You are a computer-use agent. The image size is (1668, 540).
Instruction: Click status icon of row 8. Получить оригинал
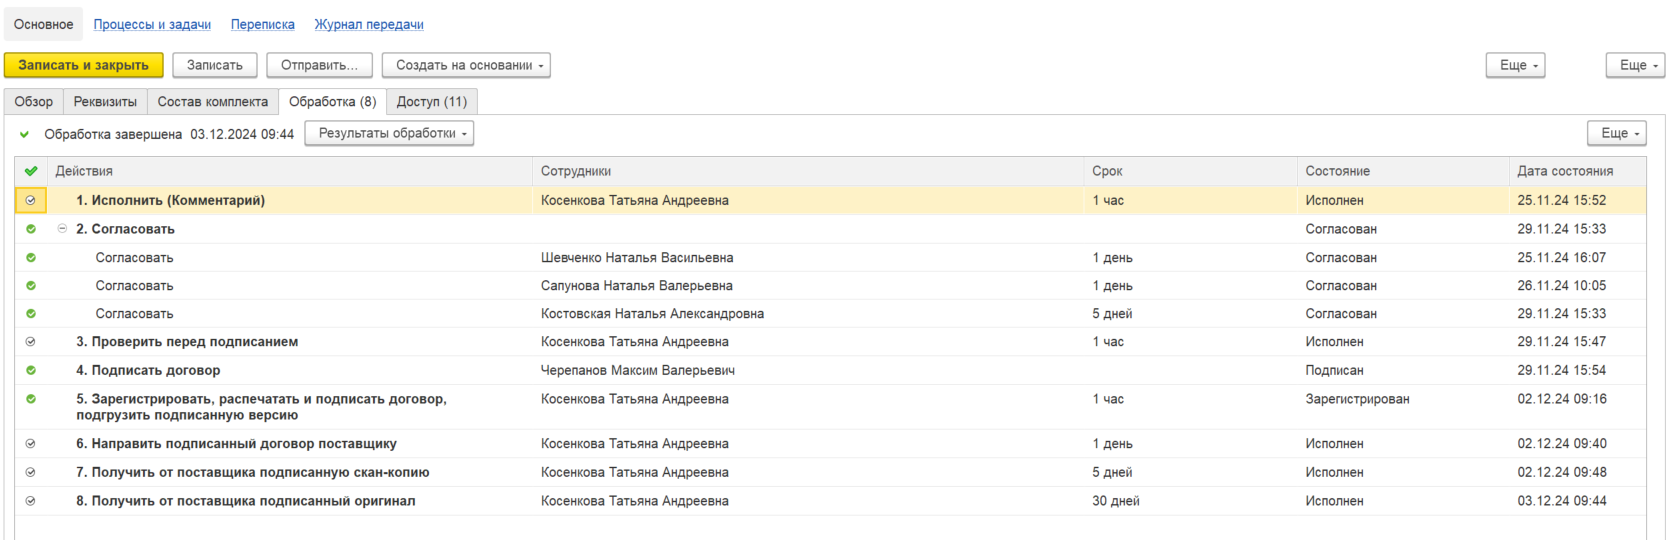pyautogui.click(x=31, y=501)
